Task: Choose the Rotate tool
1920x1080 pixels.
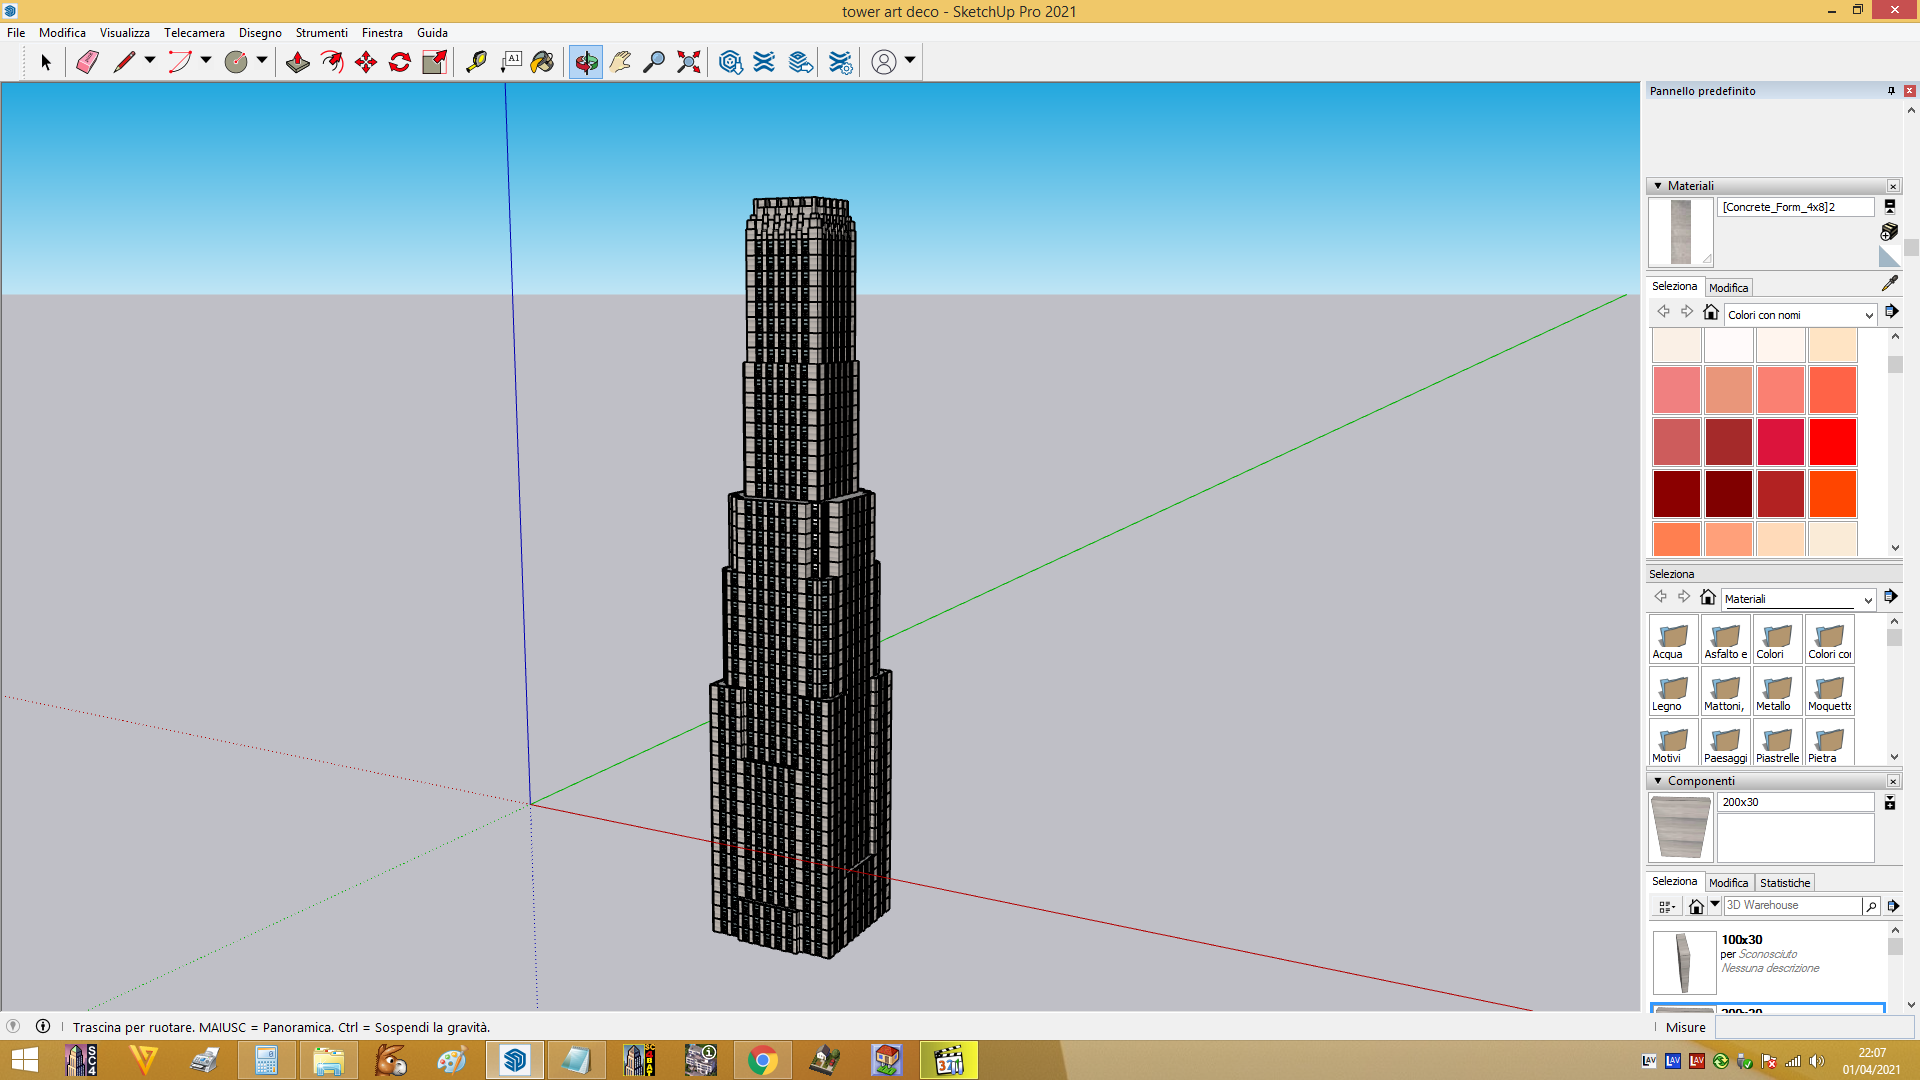Action: click(x=400, y=62)
